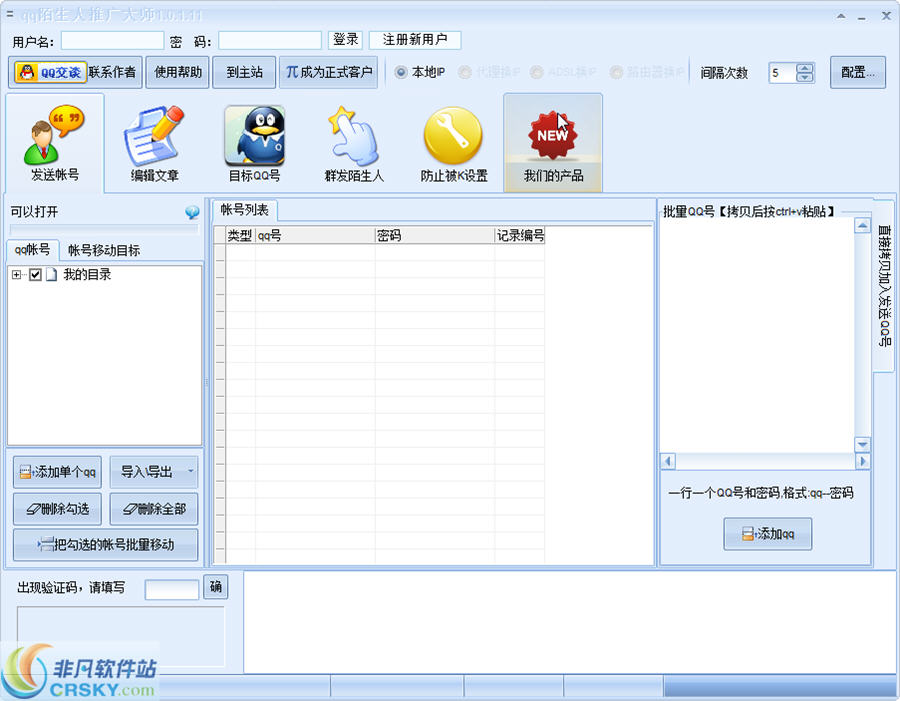
Task: Open 使用帮助 help
Action: [178, 72]
